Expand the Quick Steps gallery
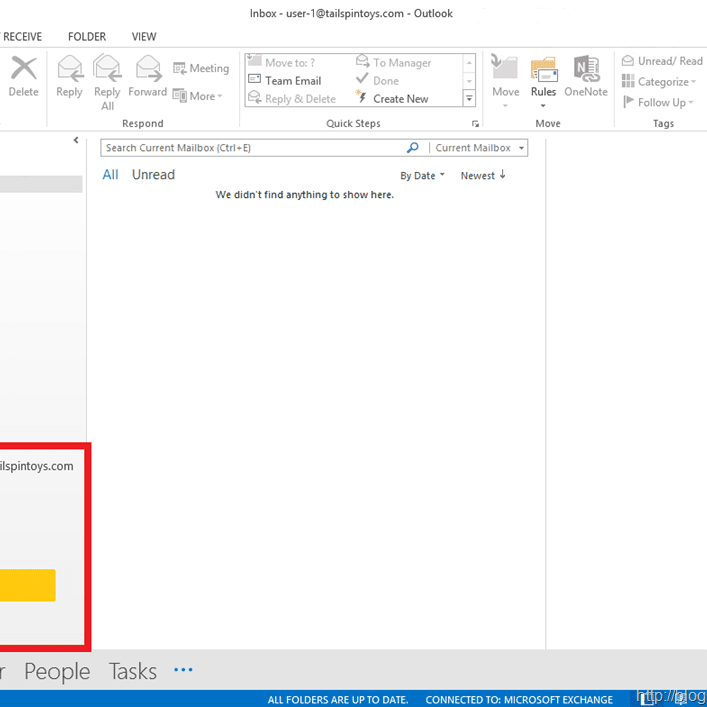Screen dimensions: 707x707 click(x=469, y=98)
